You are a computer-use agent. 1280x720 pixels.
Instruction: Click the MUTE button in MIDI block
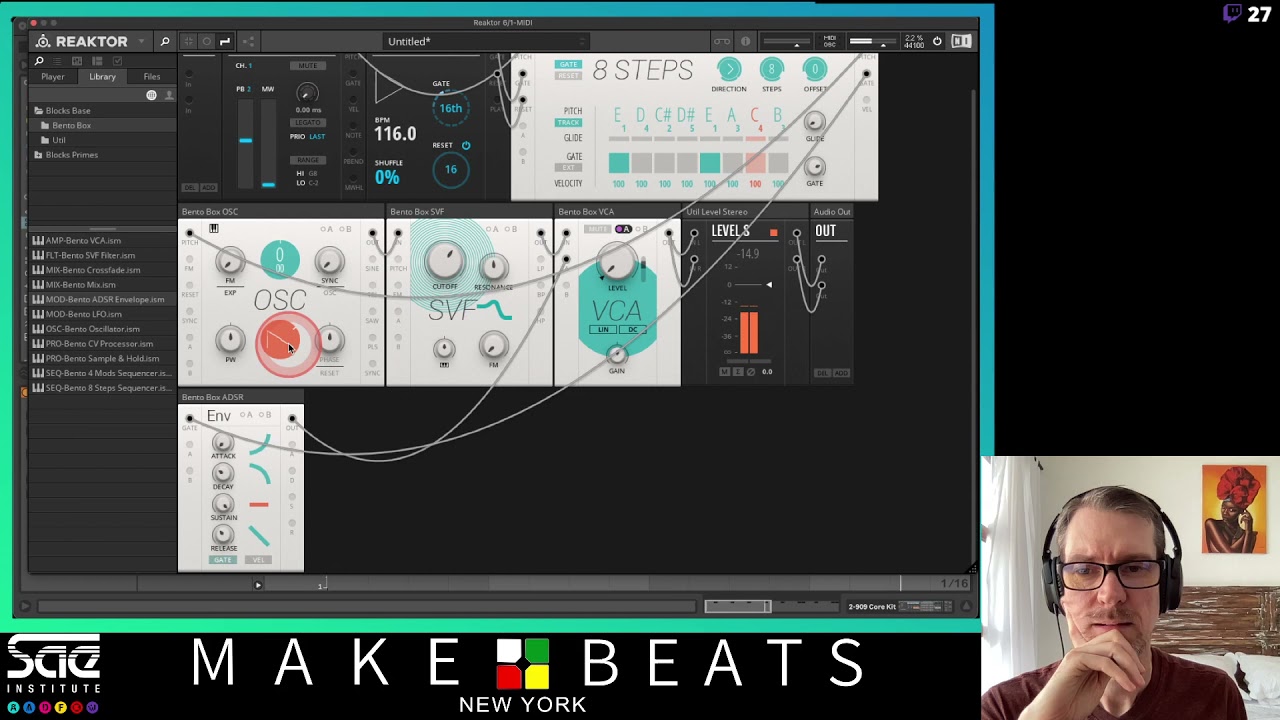click(307, 66)
